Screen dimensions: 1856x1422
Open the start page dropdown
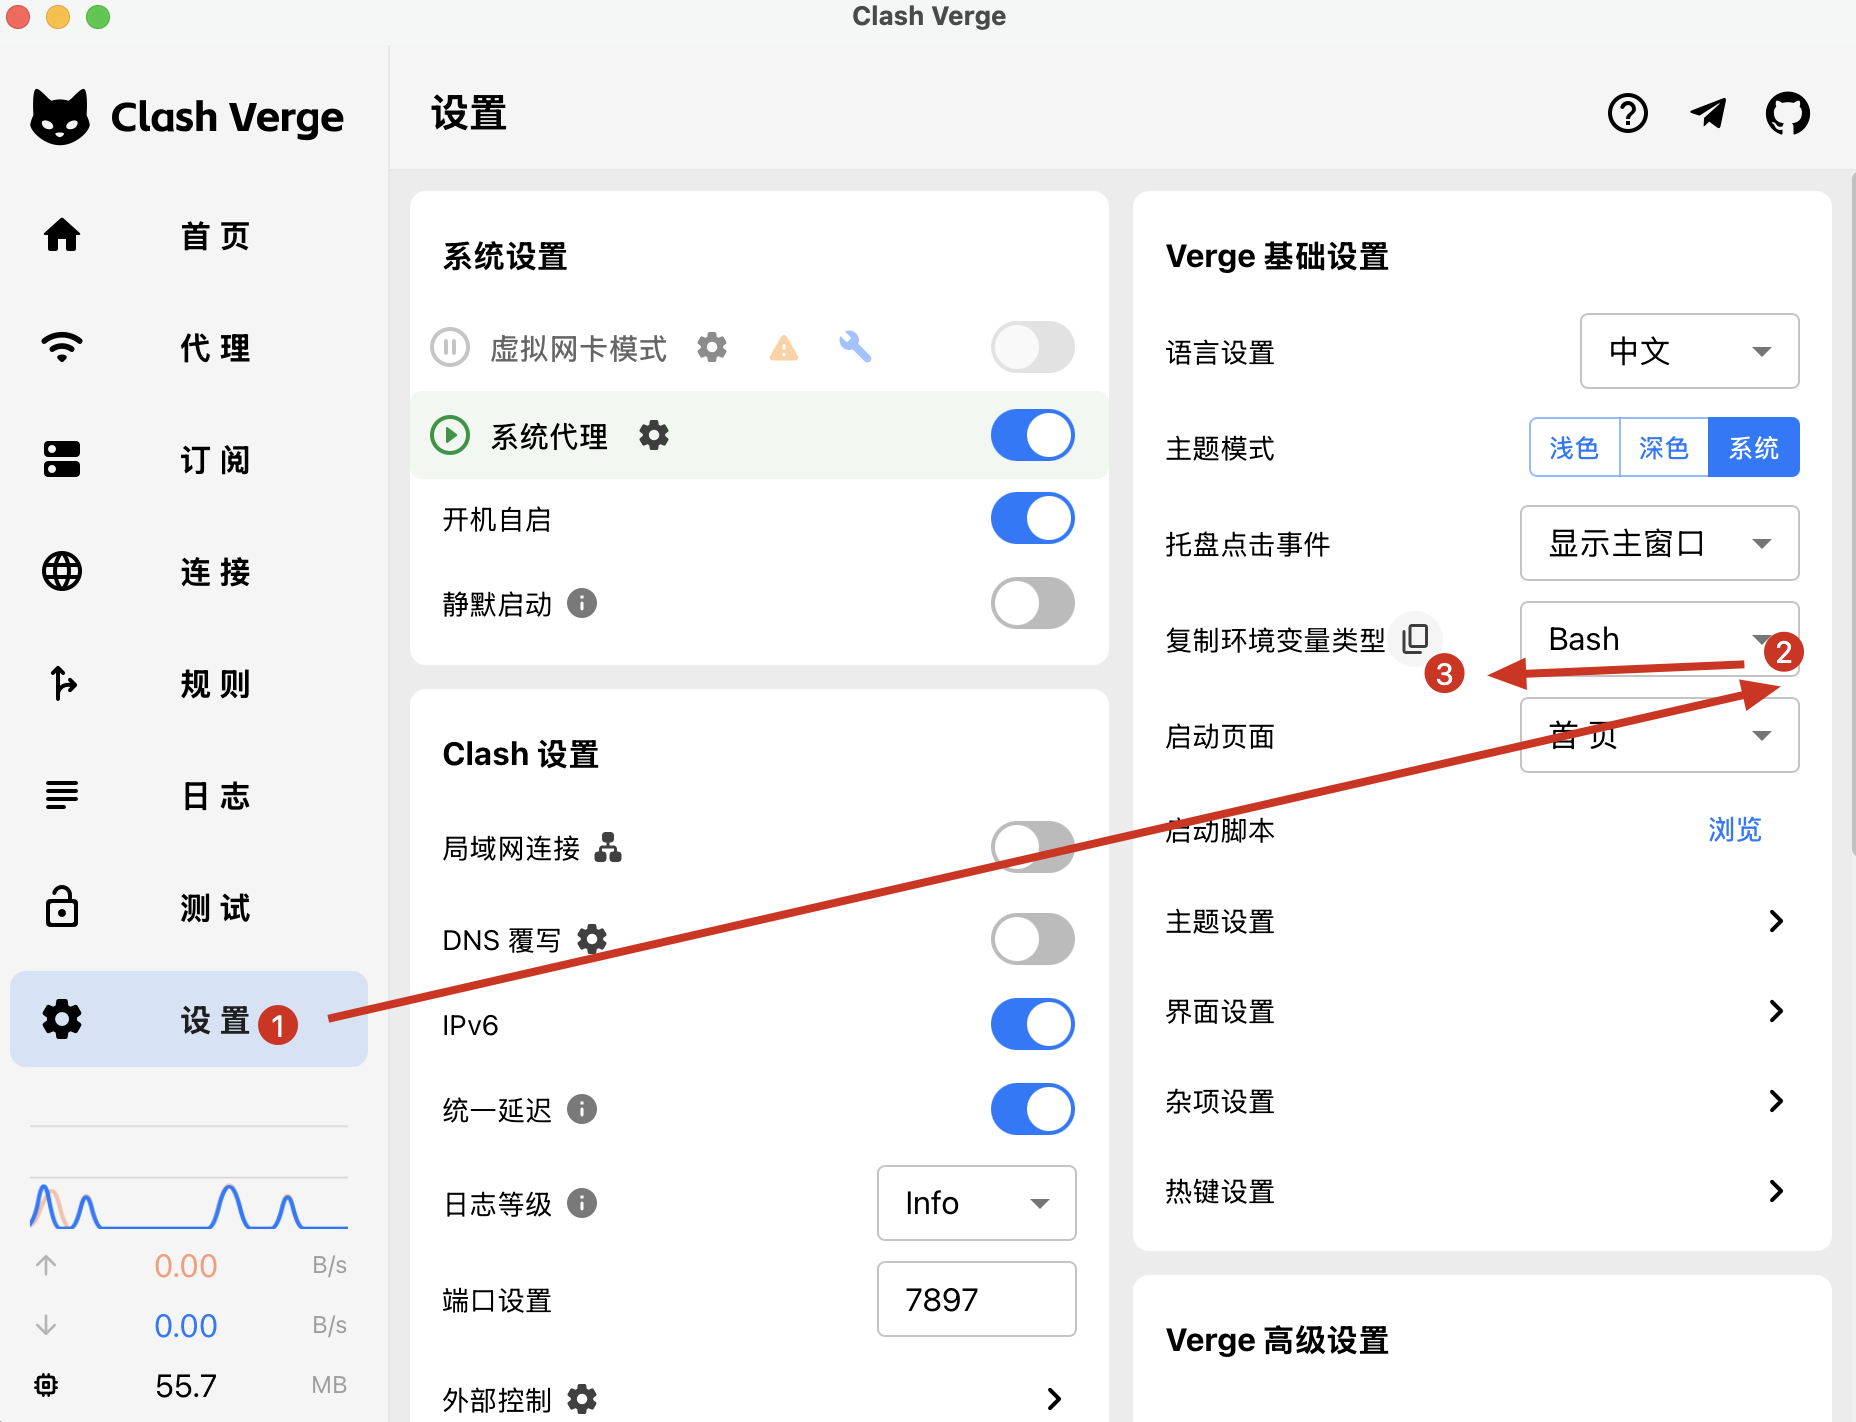pos(1659,735)
